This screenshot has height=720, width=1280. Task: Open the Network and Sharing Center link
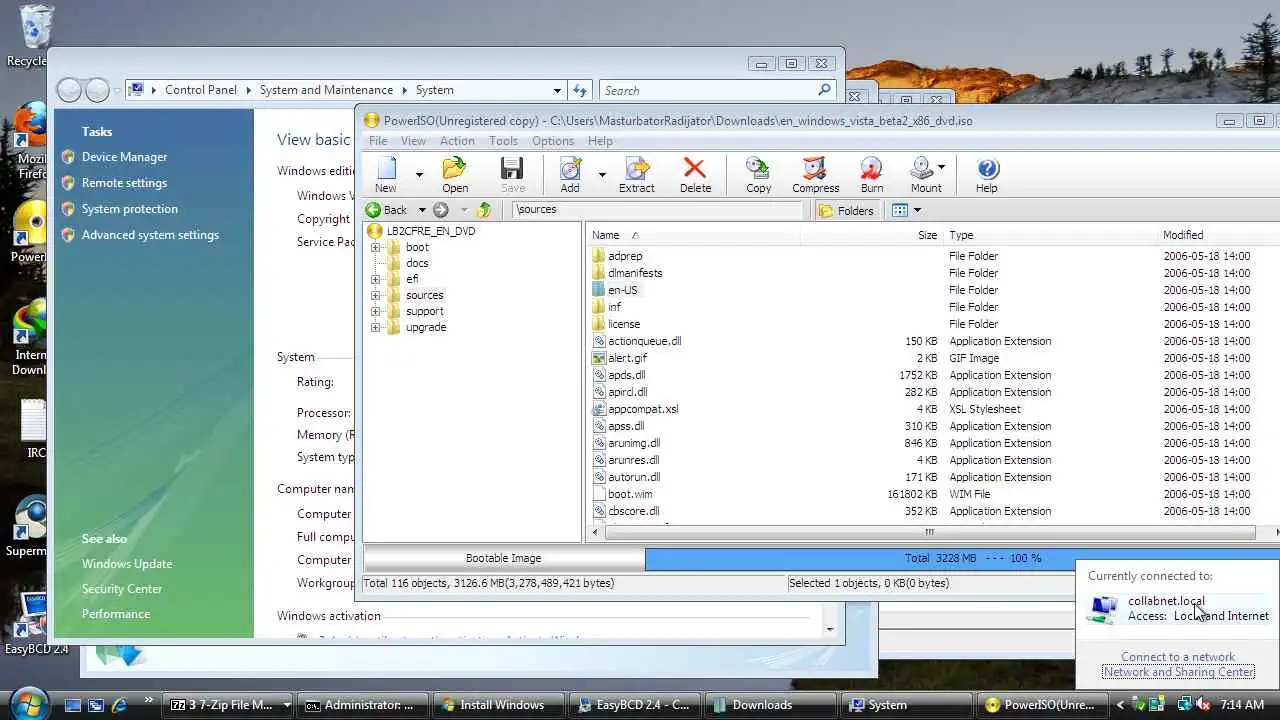click(1178, 672)
